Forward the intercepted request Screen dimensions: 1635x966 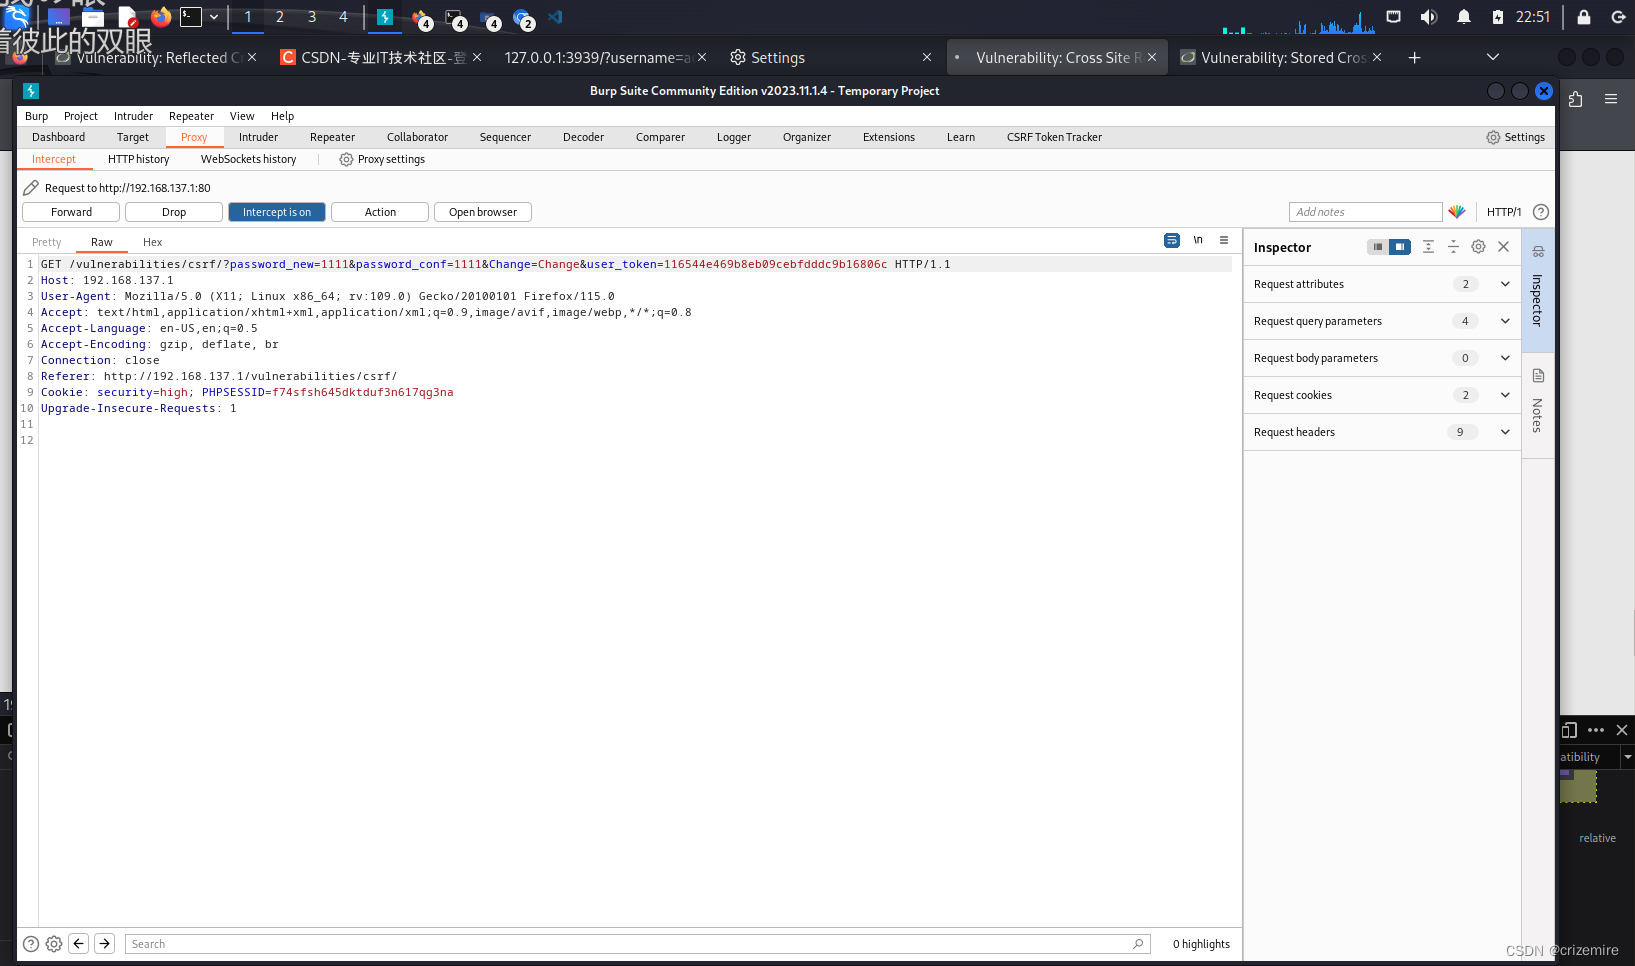click(70, 211)
